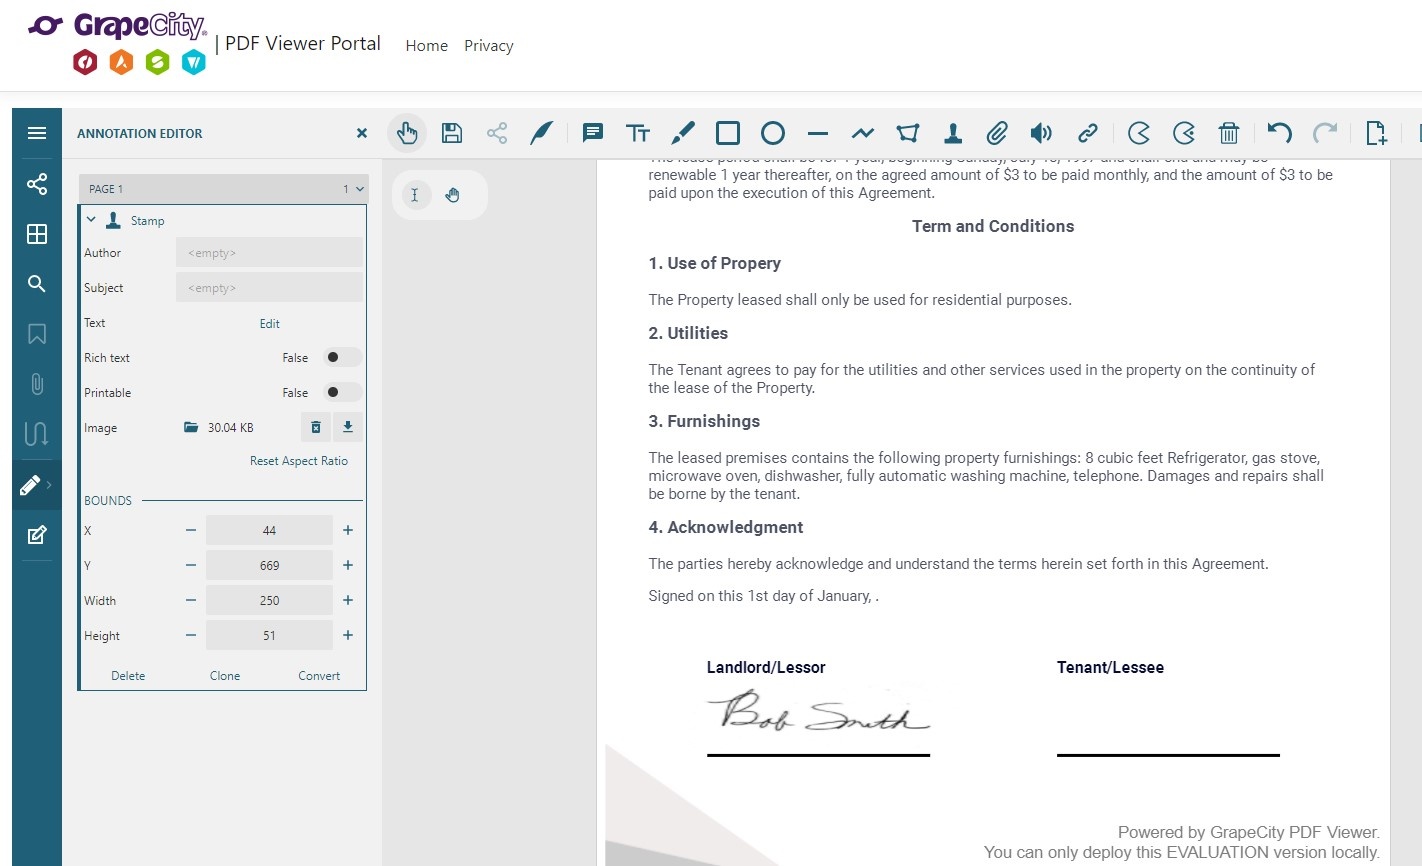Open the bookmarks panel

tap(37, 334)
